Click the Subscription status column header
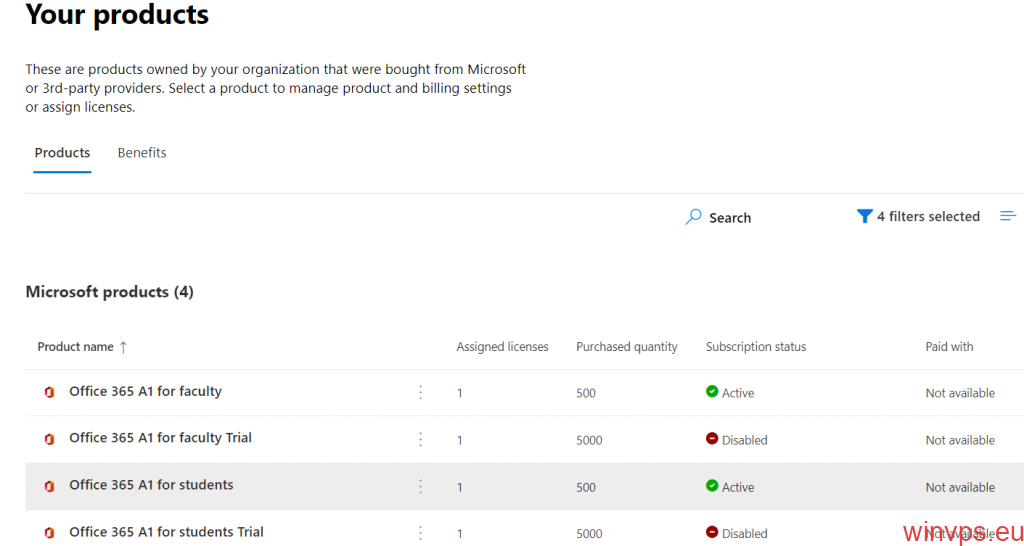 (x=755, y=347)
